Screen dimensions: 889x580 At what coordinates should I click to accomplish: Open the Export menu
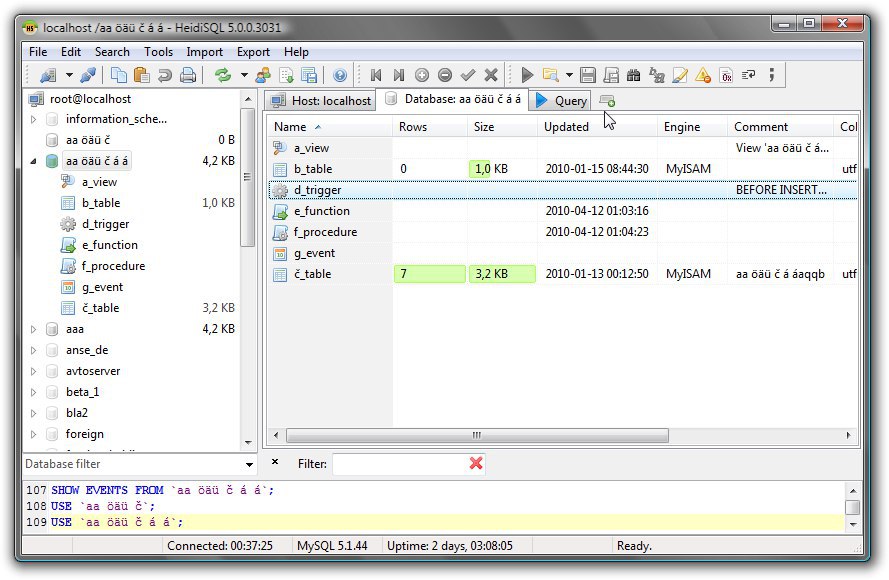click(253, 52)
